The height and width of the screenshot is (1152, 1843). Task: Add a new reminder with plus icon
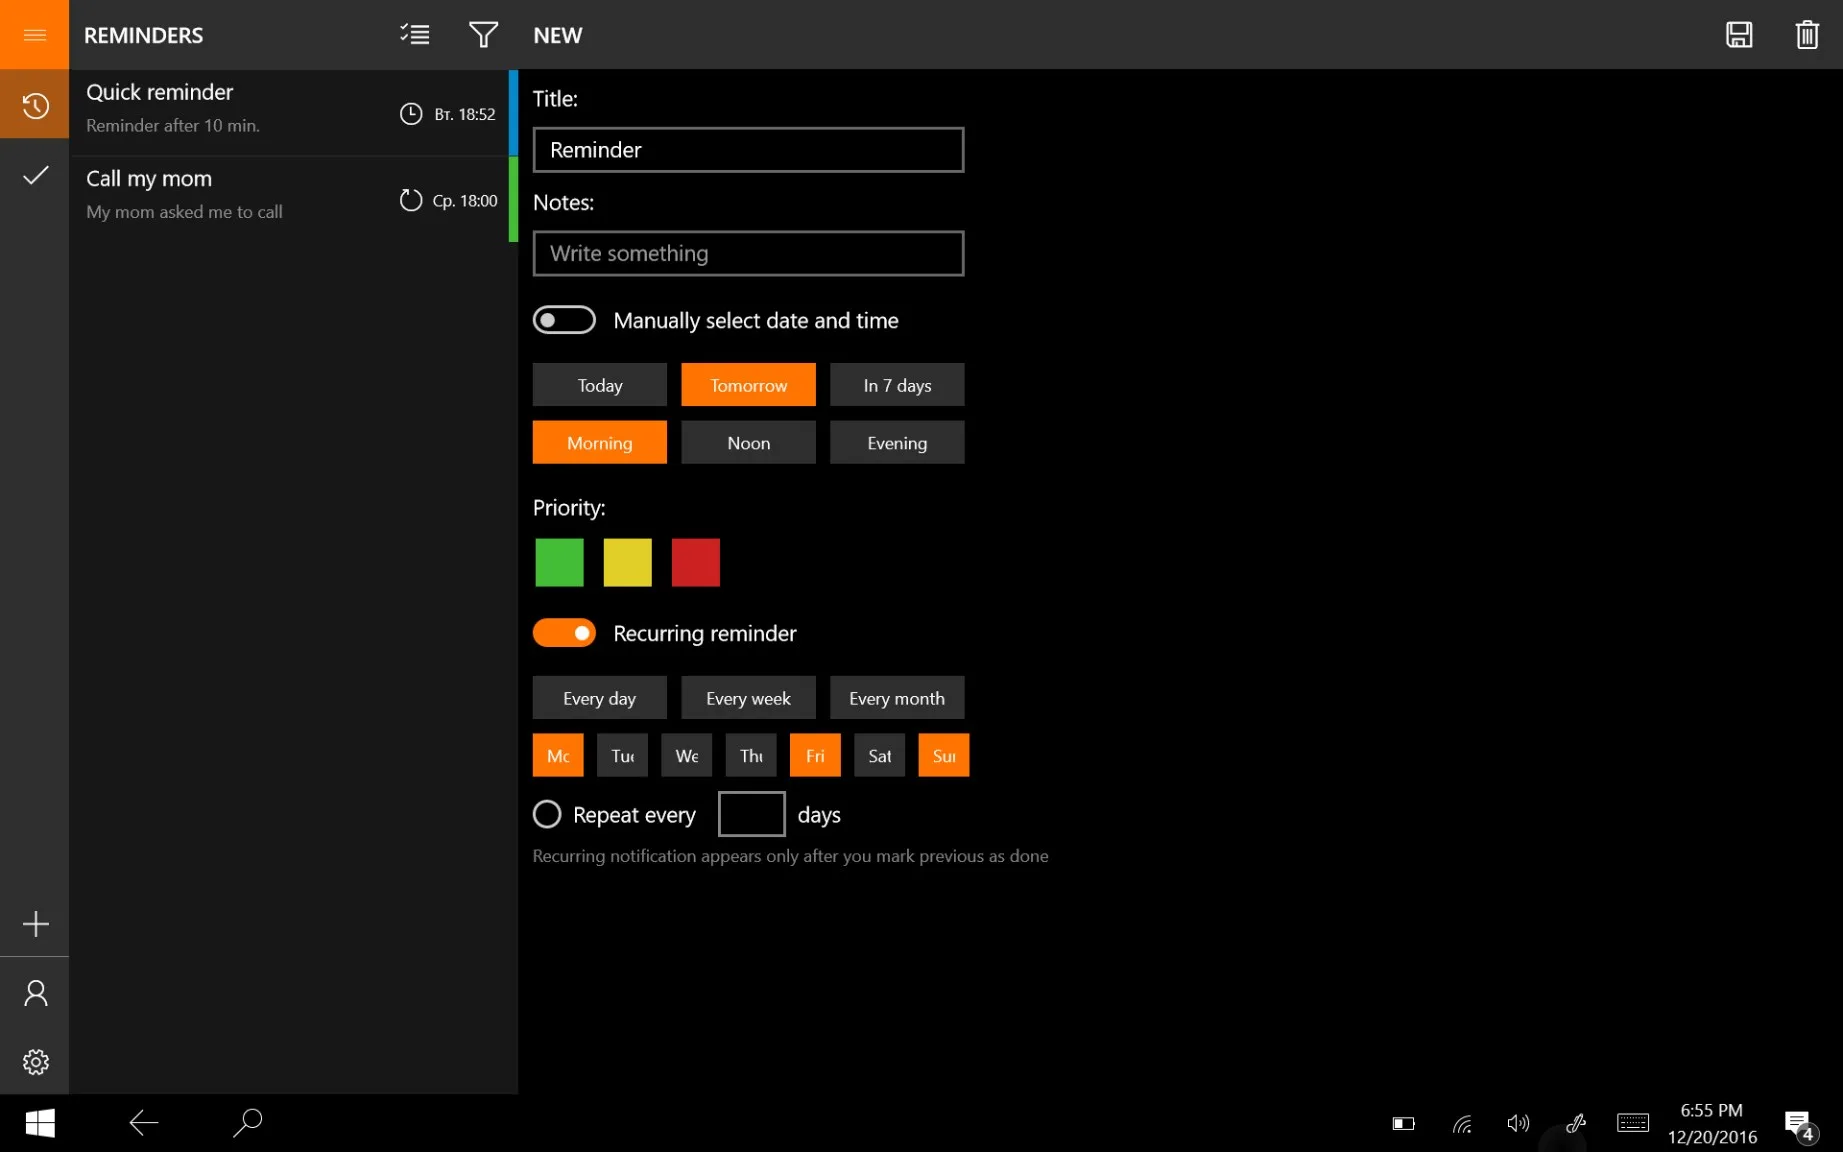tap(35, 924)
